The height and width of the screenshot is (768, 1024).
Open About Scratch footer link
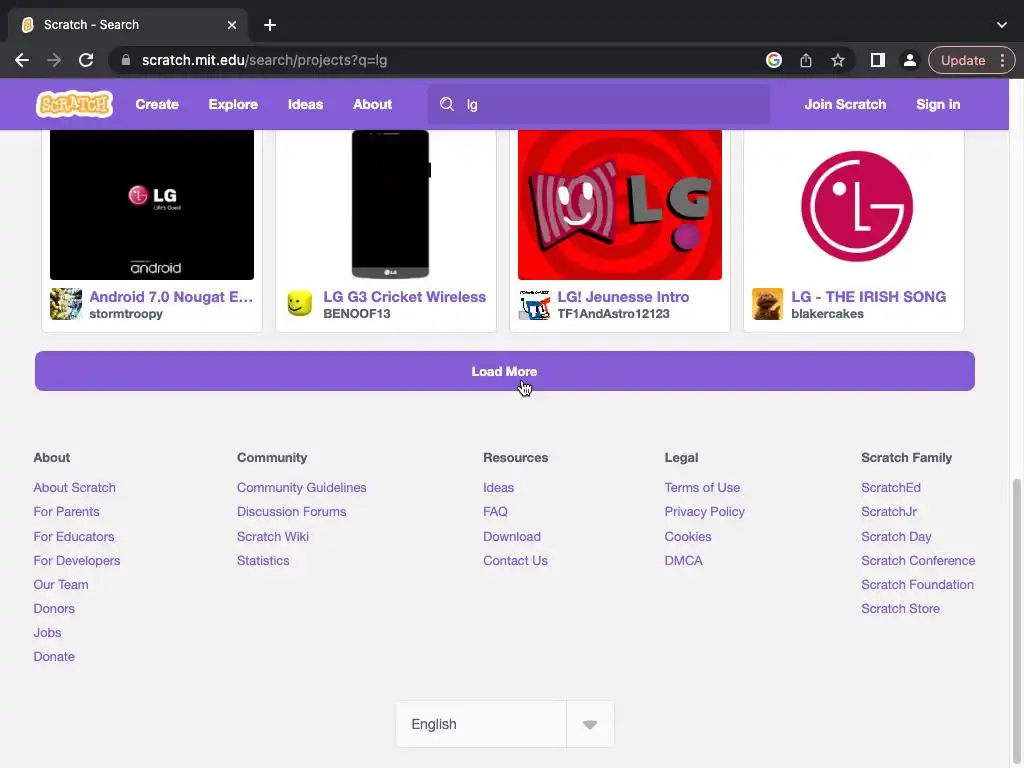coord(74,488)
